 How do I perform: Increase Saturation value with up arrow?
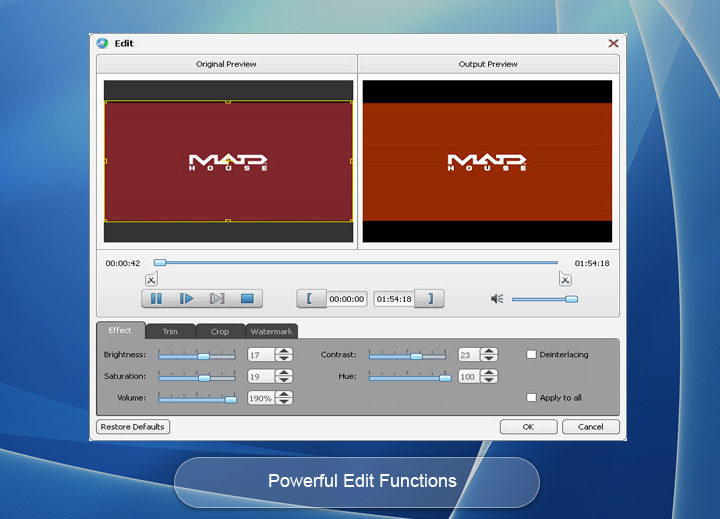284,372
